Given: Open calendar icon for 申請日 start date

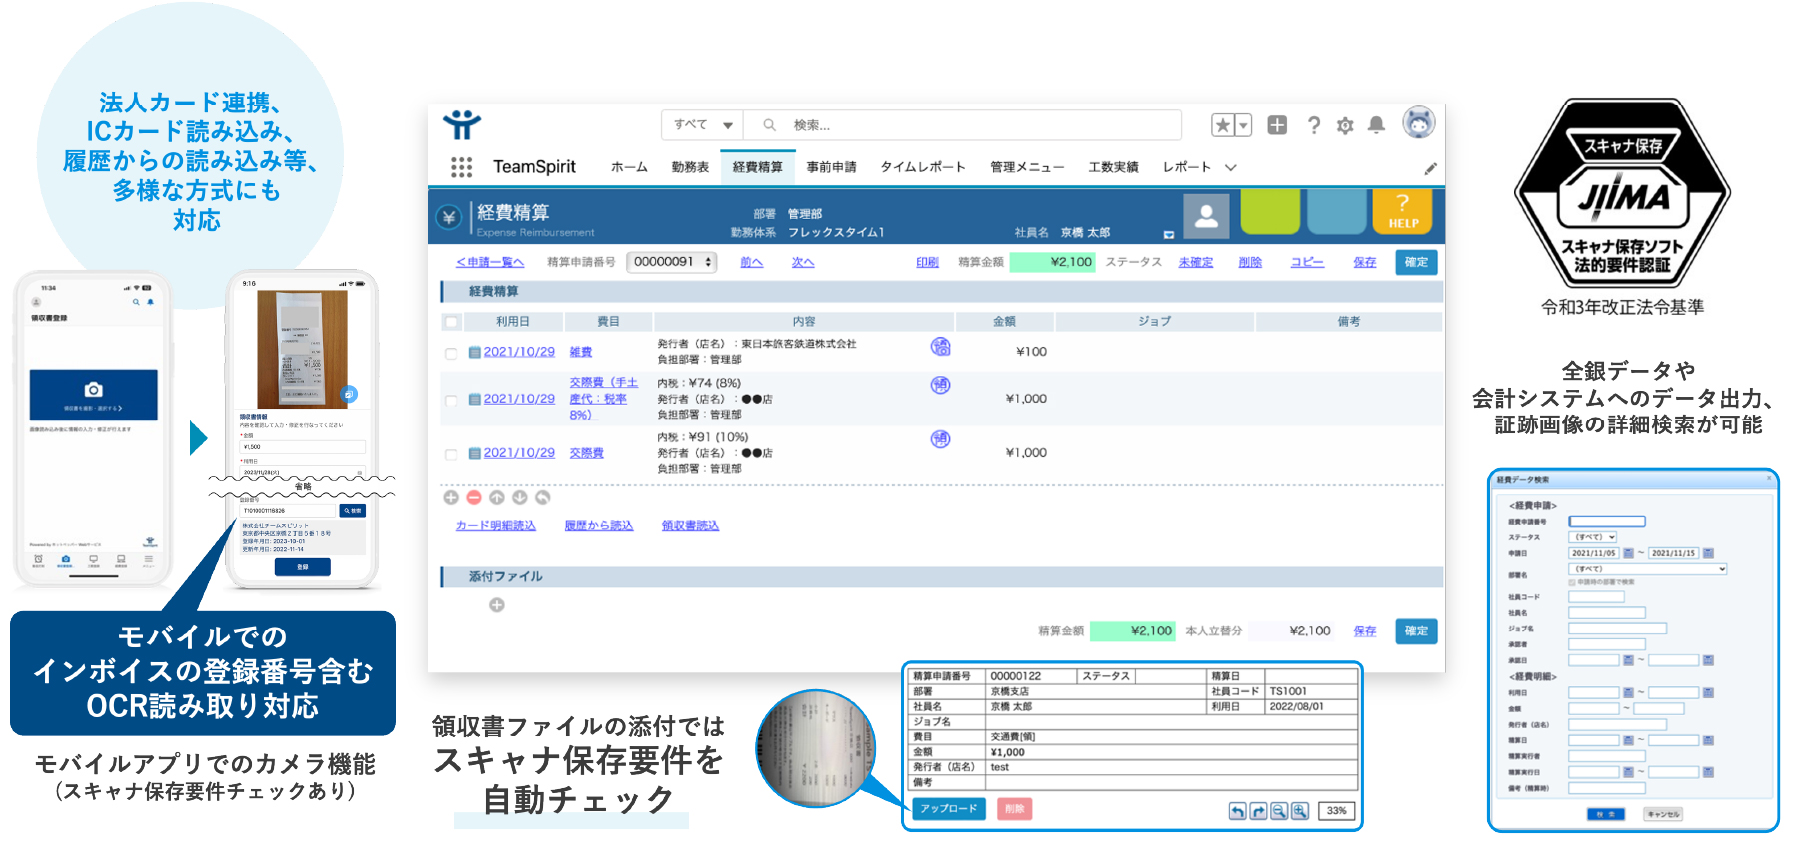Looking at the screenshot, I should 1628,553.
